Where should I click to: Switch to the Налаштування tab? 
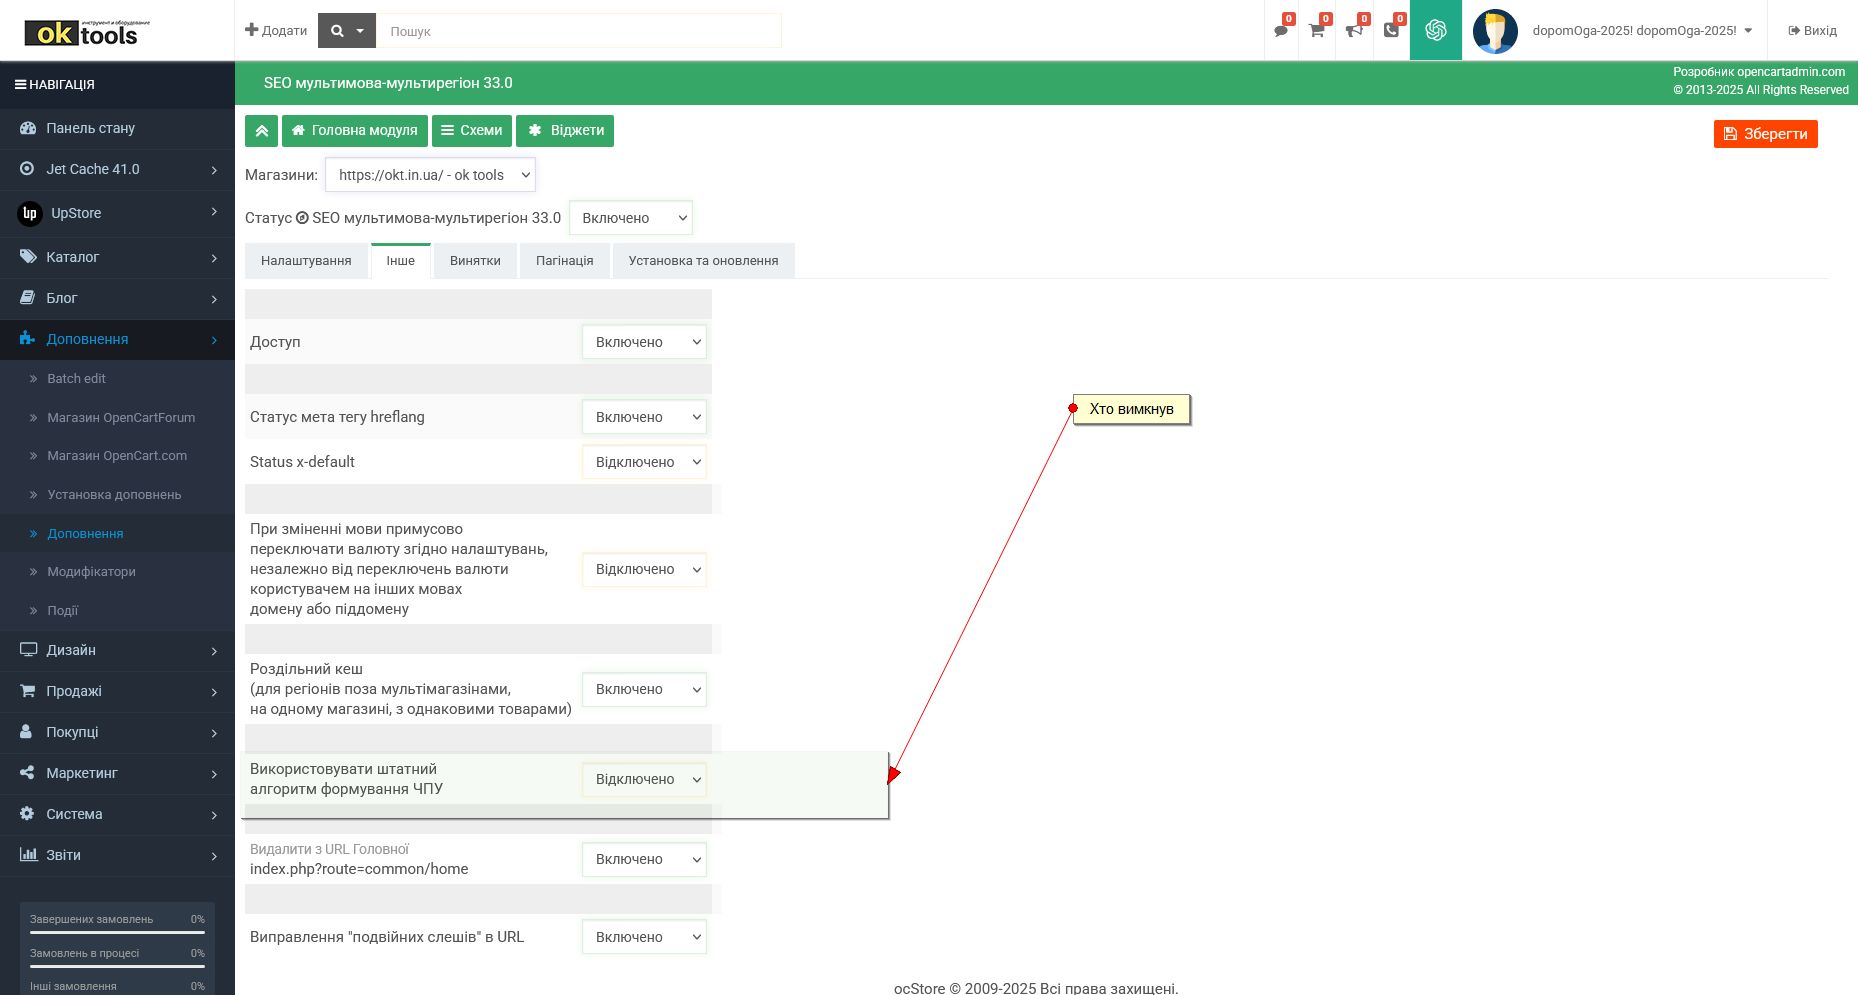(306, 261)
